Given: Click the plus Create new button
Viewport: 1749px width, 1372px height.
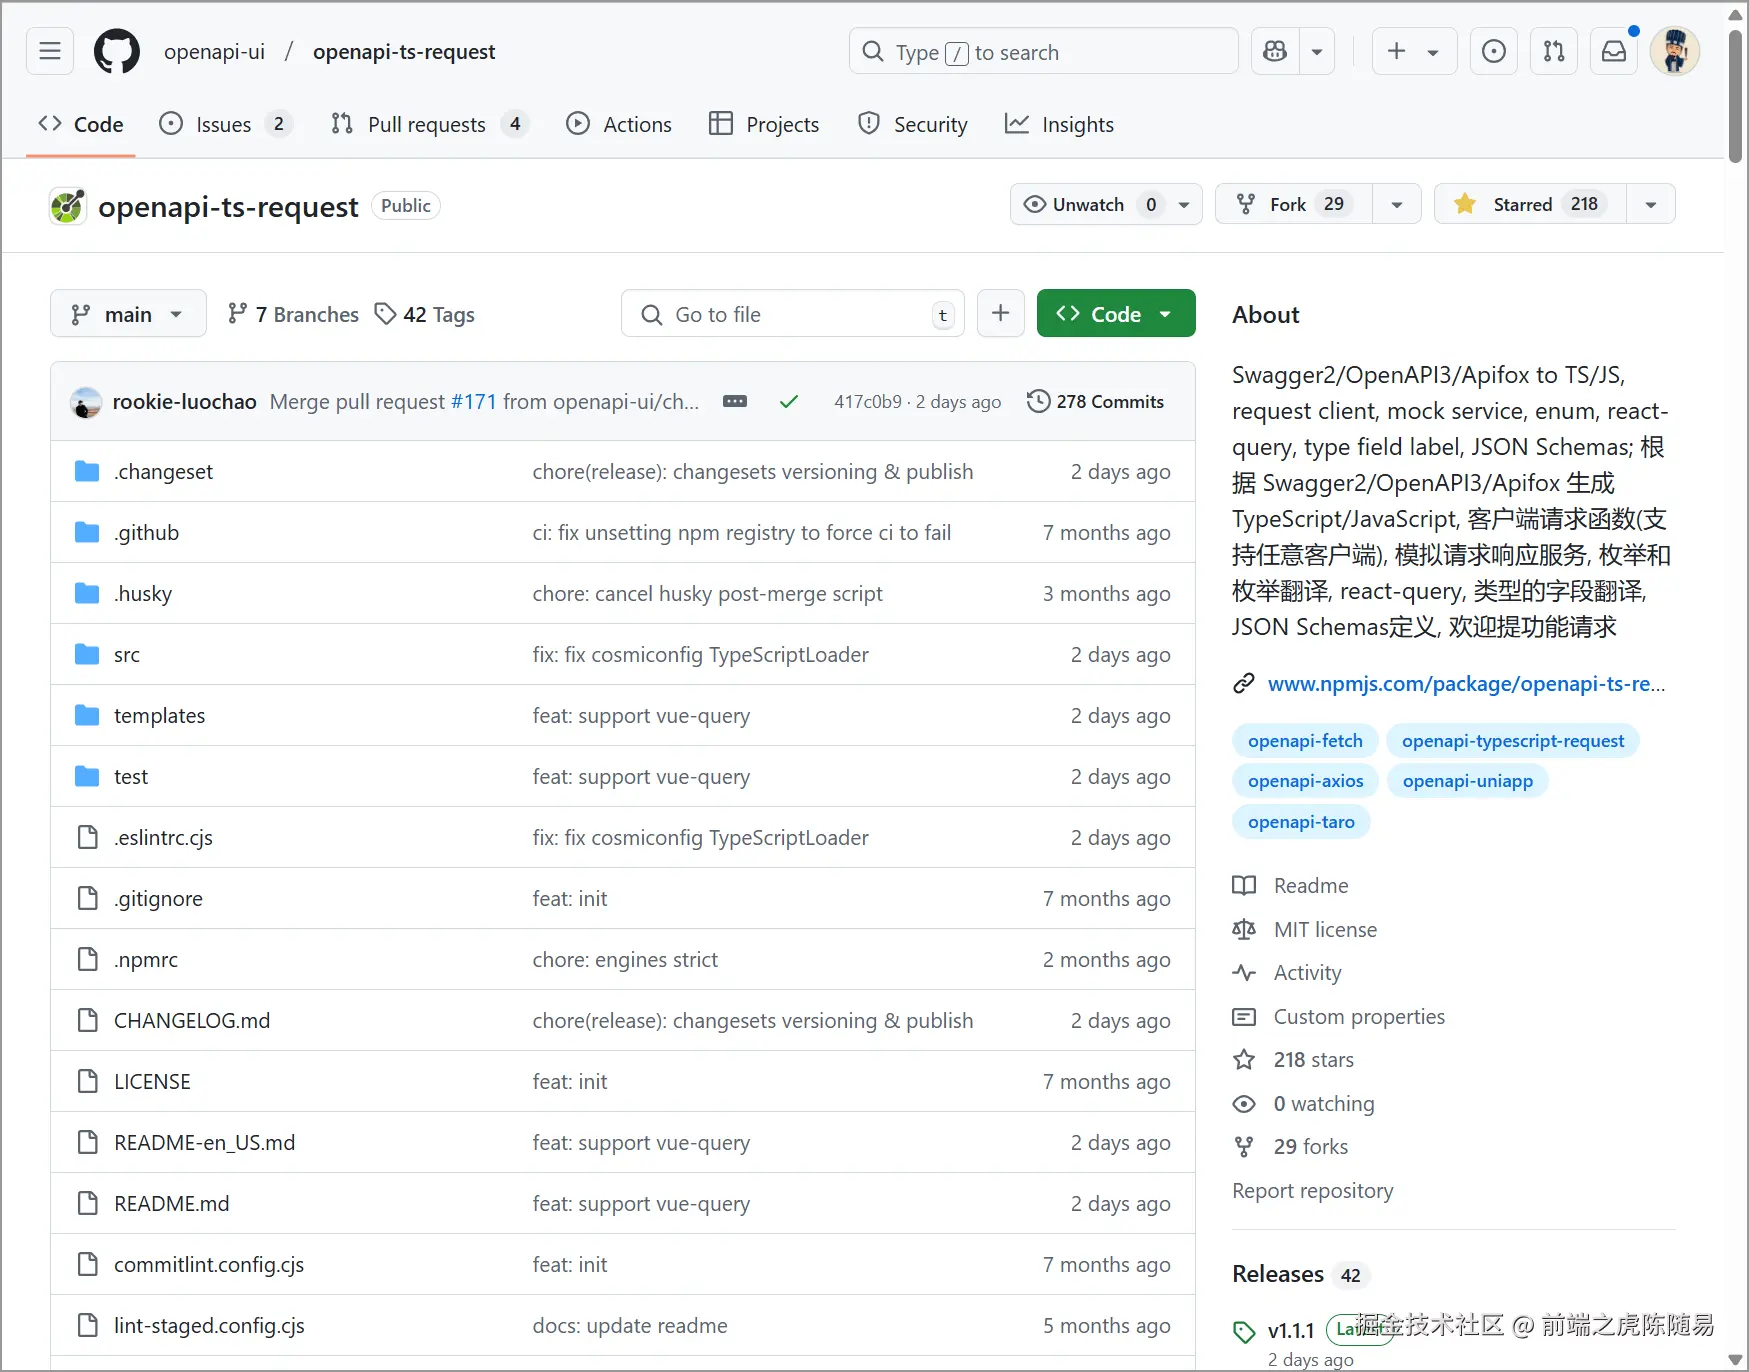Looking at the screenshot, I should coord(1397,51).
